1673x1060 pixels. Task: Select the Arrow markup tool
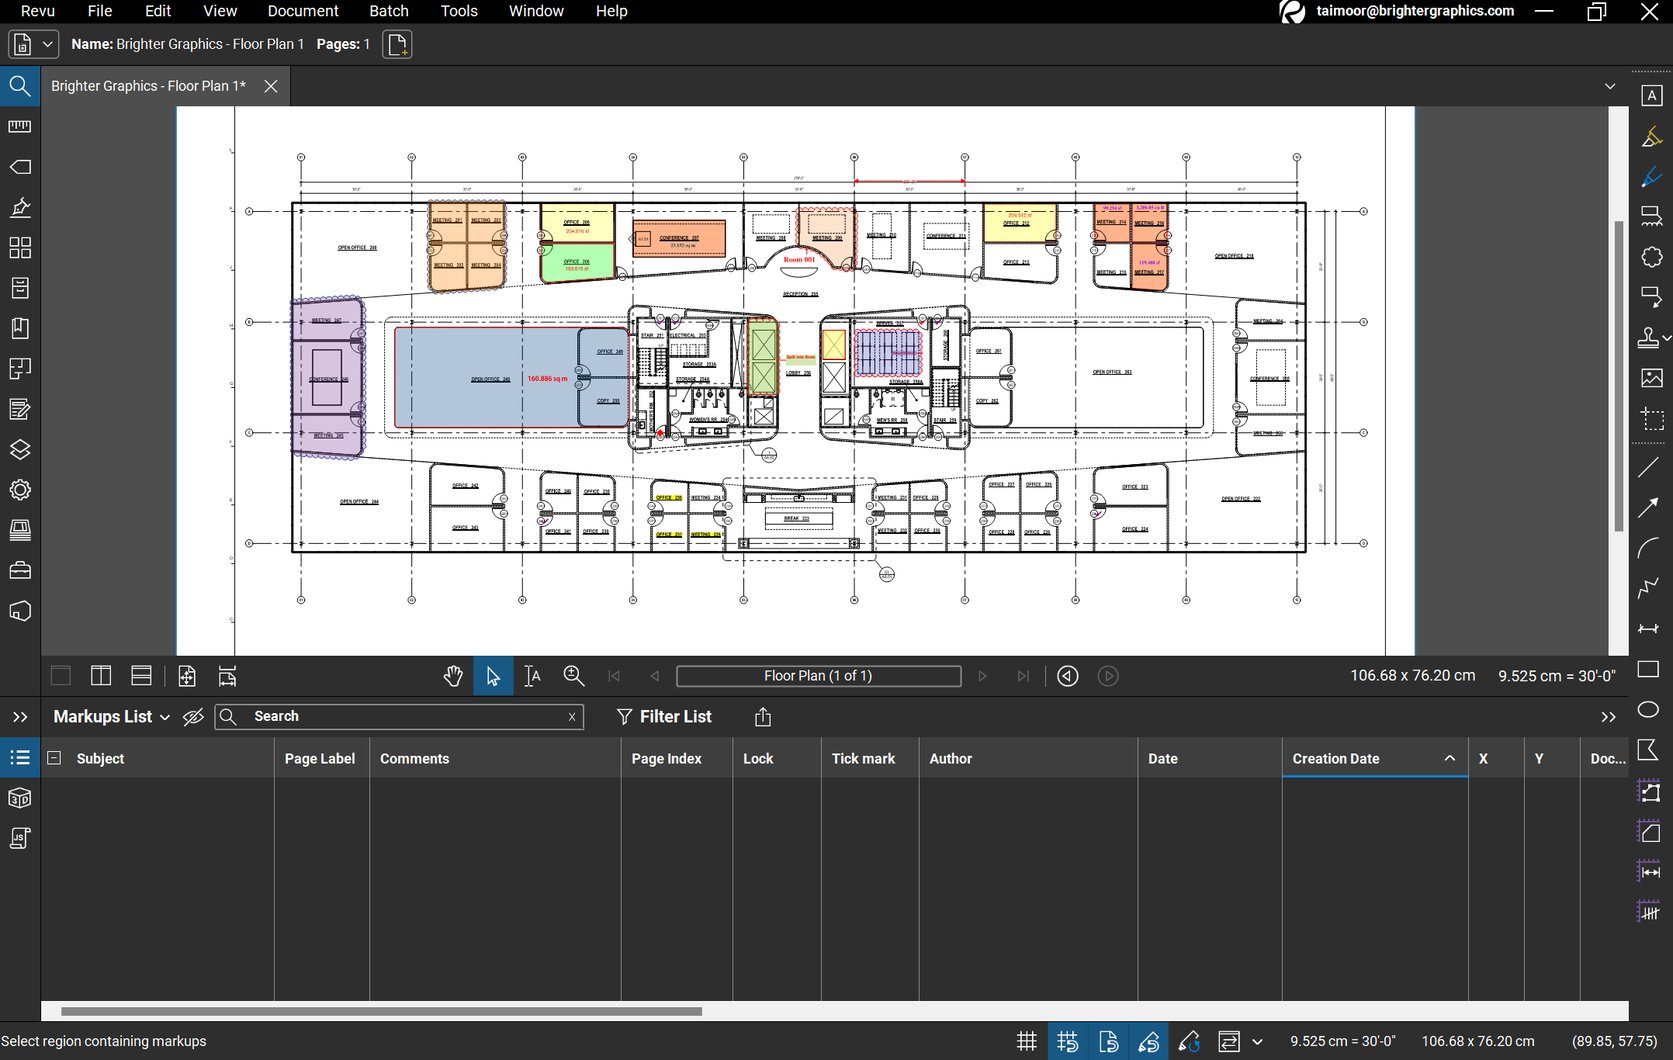pyautogui.click(x=1650, y=508)
